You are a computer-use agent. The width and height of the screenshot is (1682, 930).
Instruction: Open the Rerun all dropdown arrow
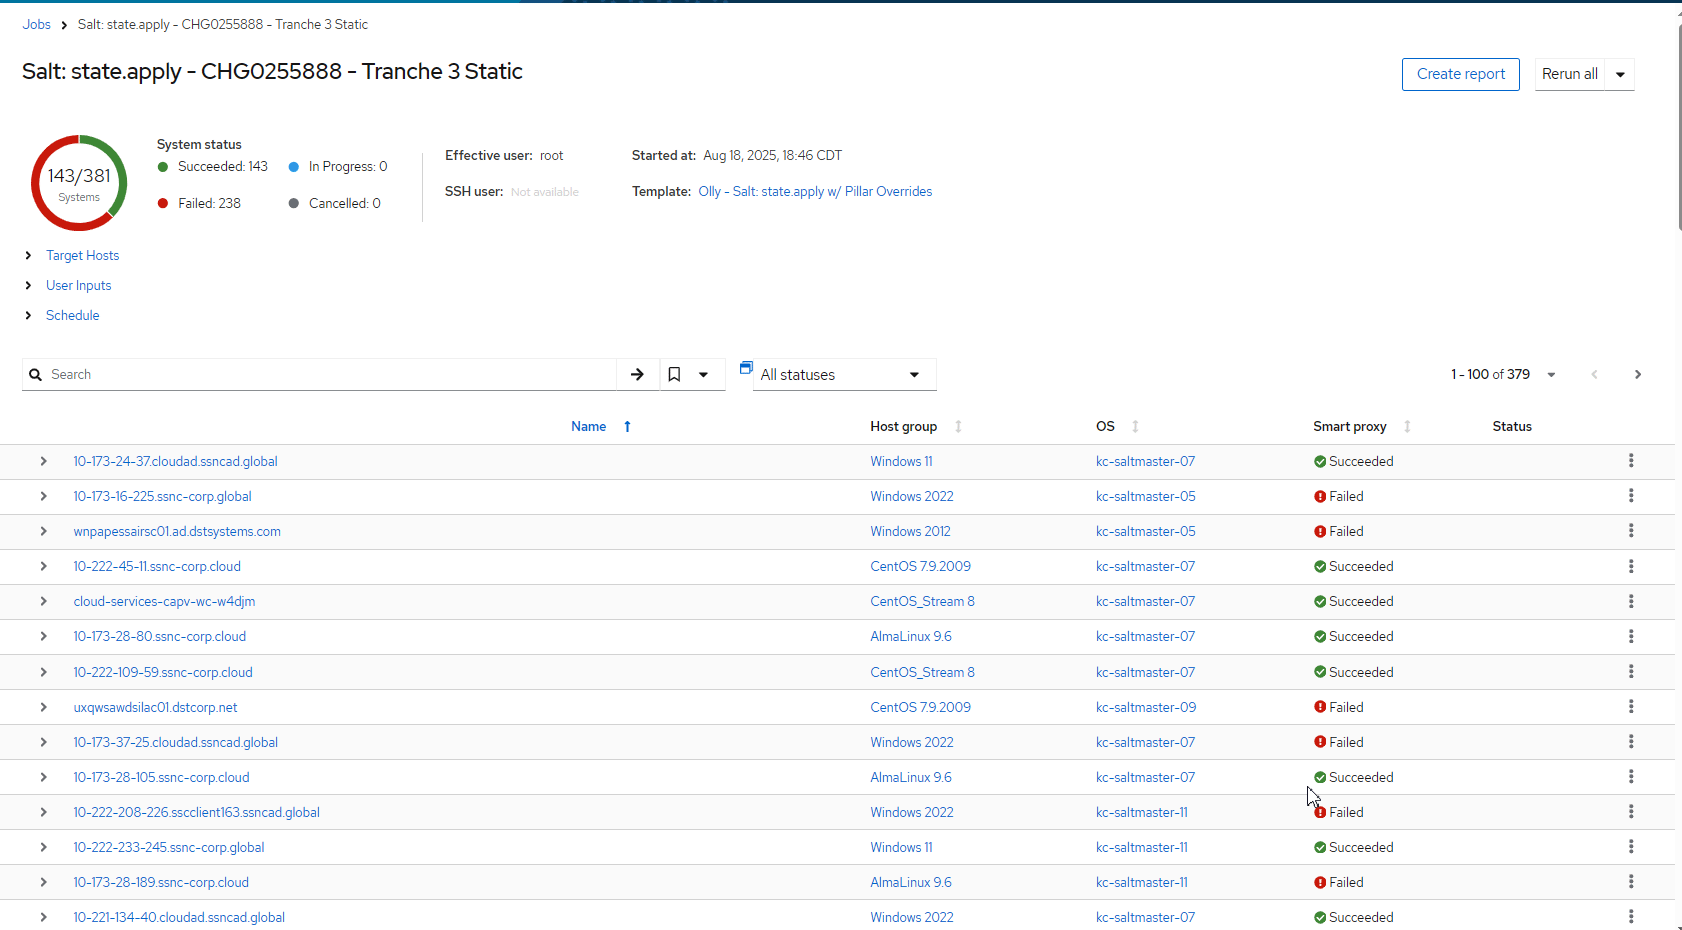tap(1620, 74)
